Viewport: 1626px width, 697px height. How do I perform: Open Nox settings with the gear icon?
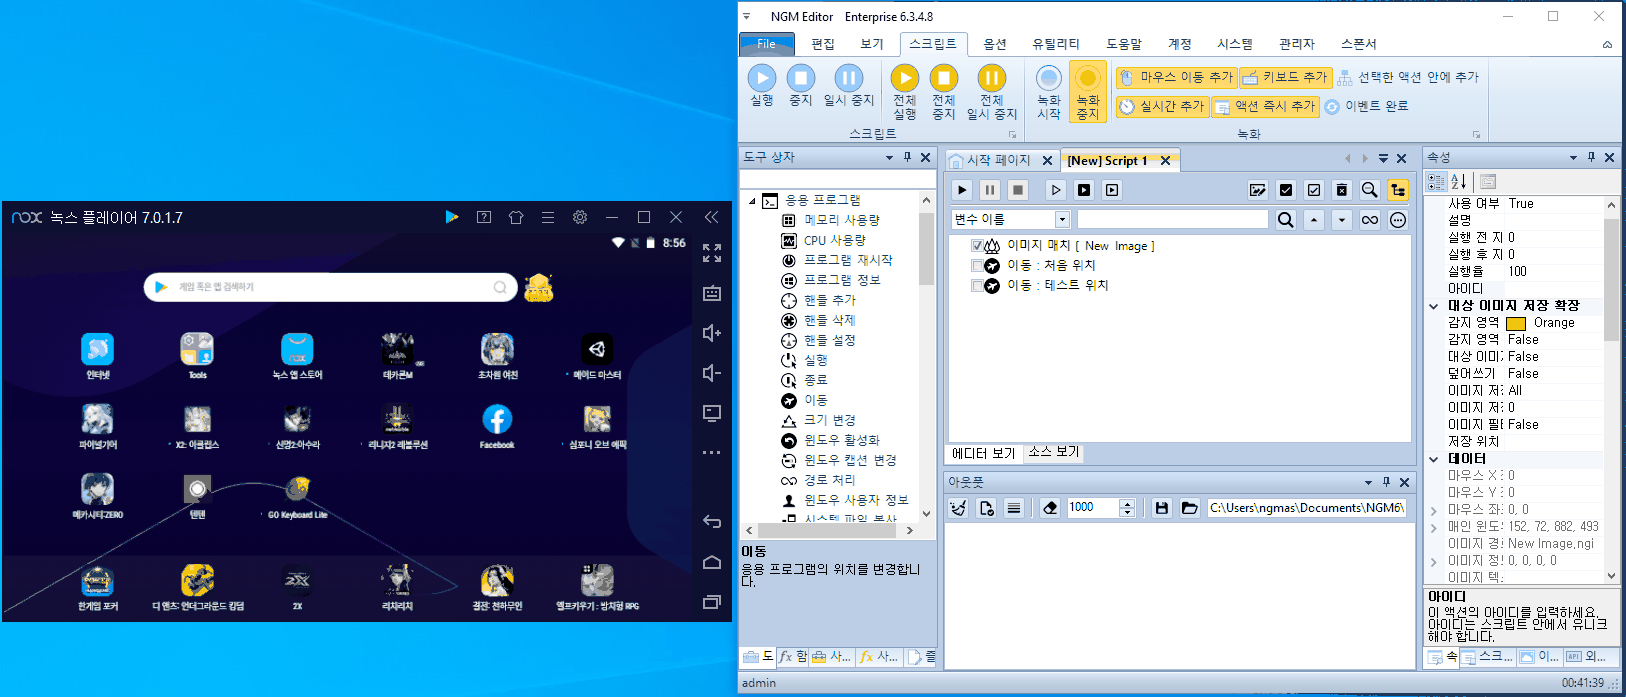580,217
